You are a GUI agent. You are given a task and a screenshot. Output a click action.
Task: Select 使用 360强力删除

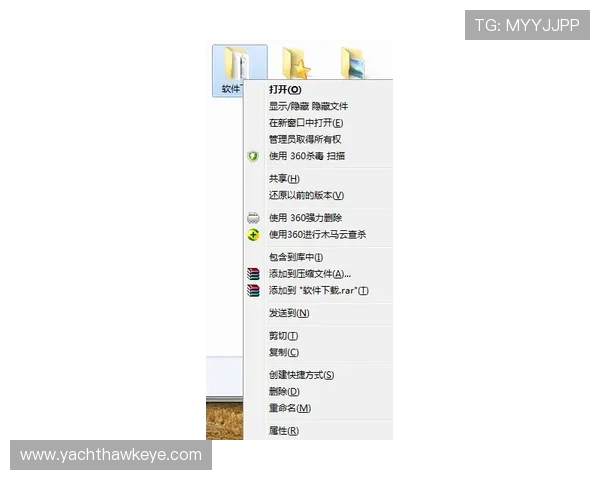[x=305, y=218]
